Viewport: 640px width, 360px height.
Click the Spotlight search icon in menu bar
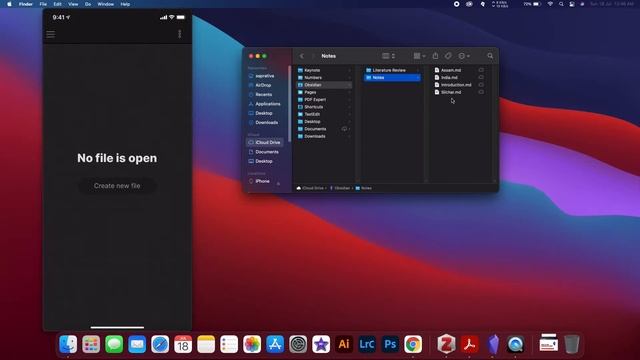click(561, 4)
